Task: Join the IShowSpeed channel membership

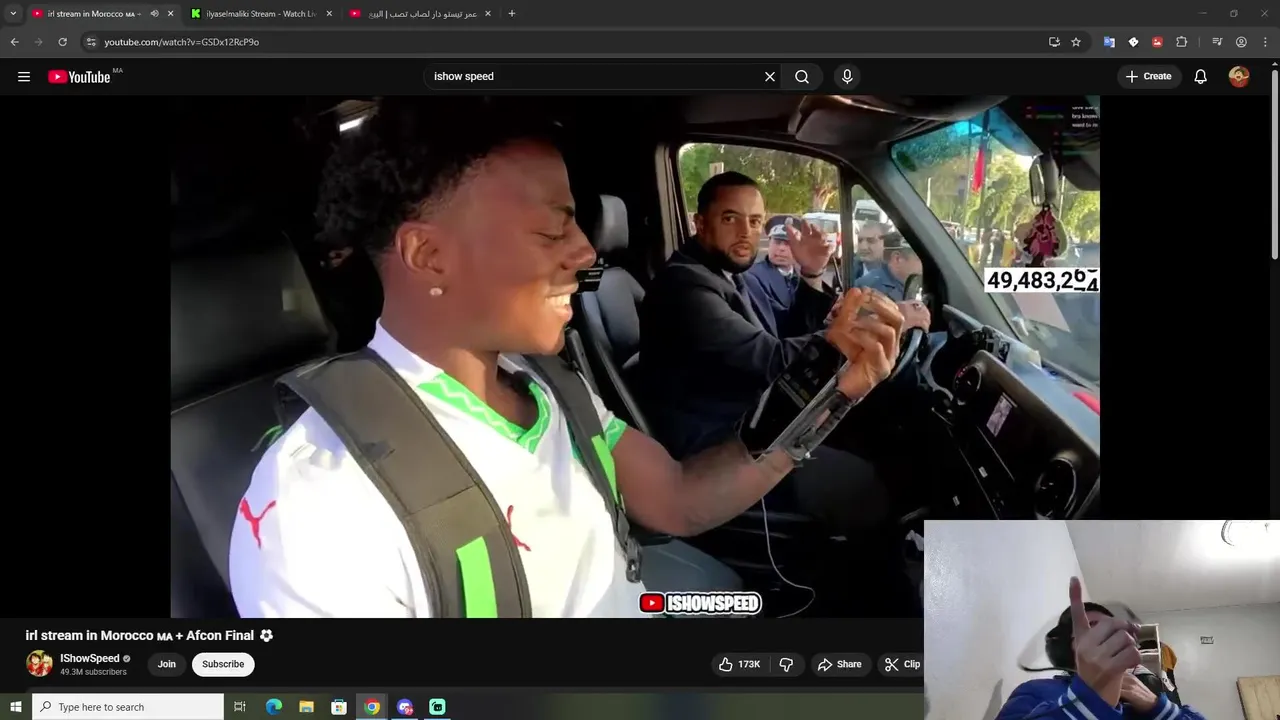Action: coord(167,664)
